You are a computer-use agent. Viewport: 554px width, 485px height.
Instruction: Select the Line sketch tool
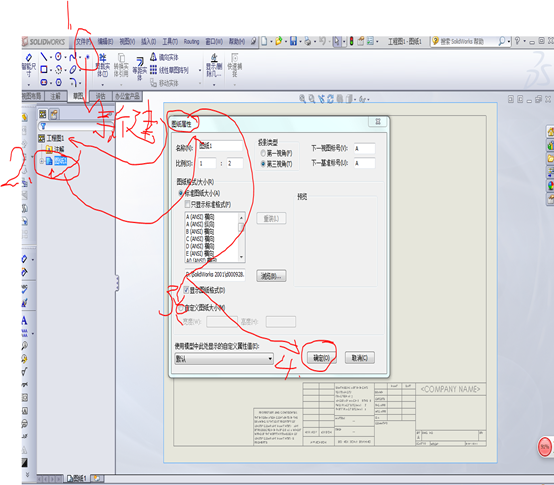click(x=43, y=57)
